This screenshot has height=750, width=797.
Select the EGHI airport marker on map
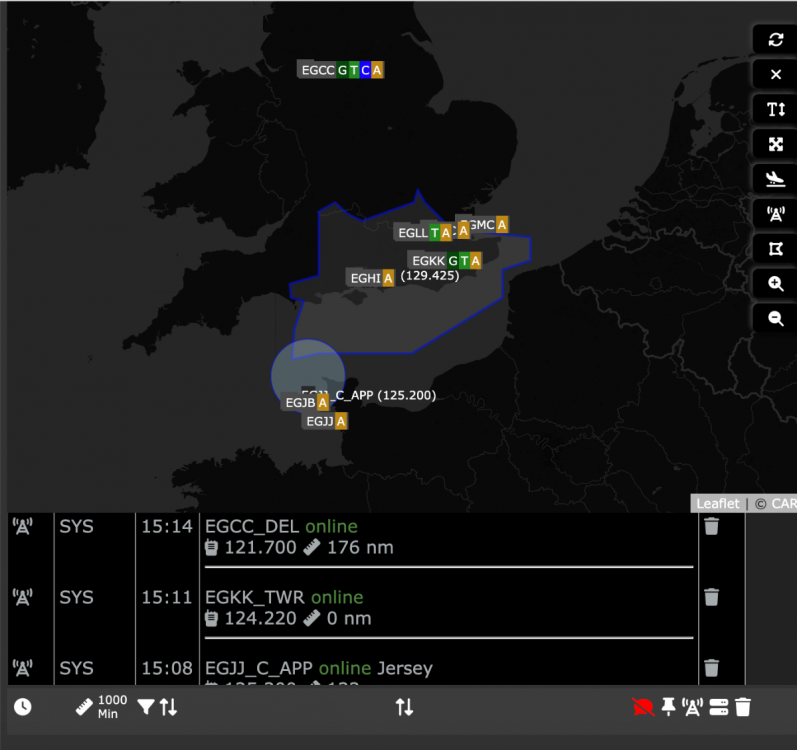[364, 278]
